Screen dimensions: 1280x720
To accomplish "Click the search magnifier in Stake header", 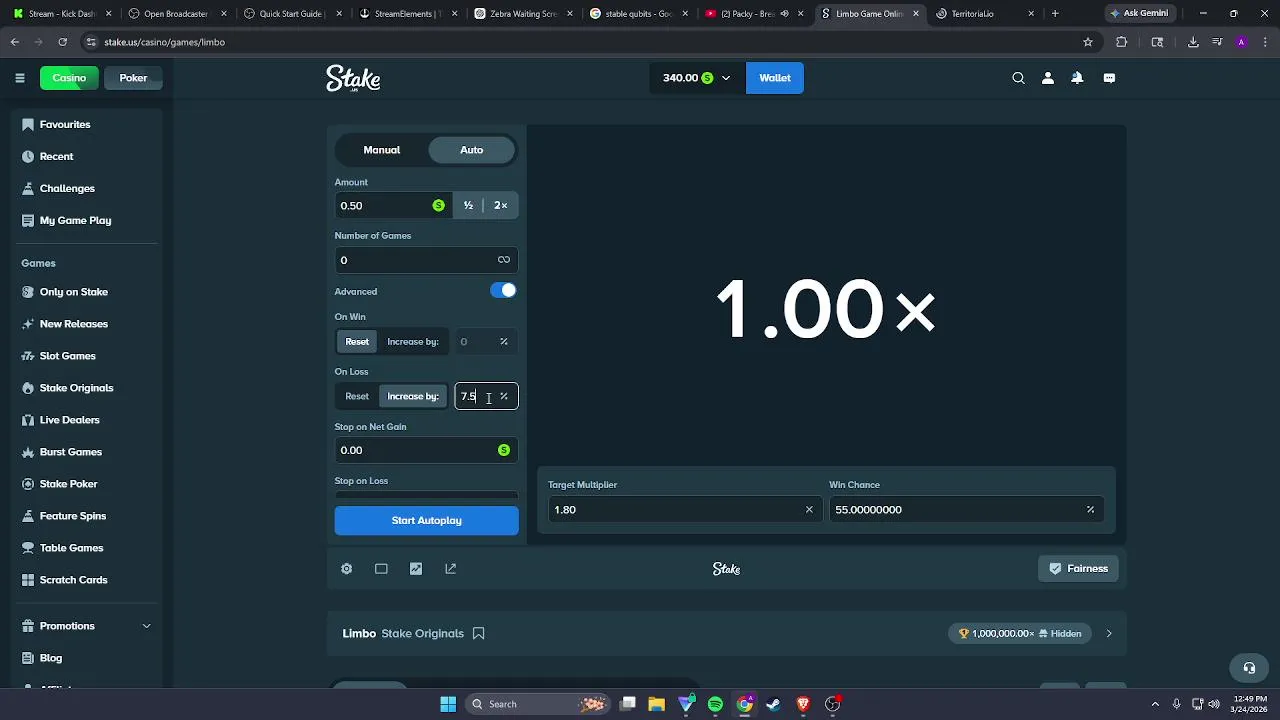I will tap(1018, 78).
